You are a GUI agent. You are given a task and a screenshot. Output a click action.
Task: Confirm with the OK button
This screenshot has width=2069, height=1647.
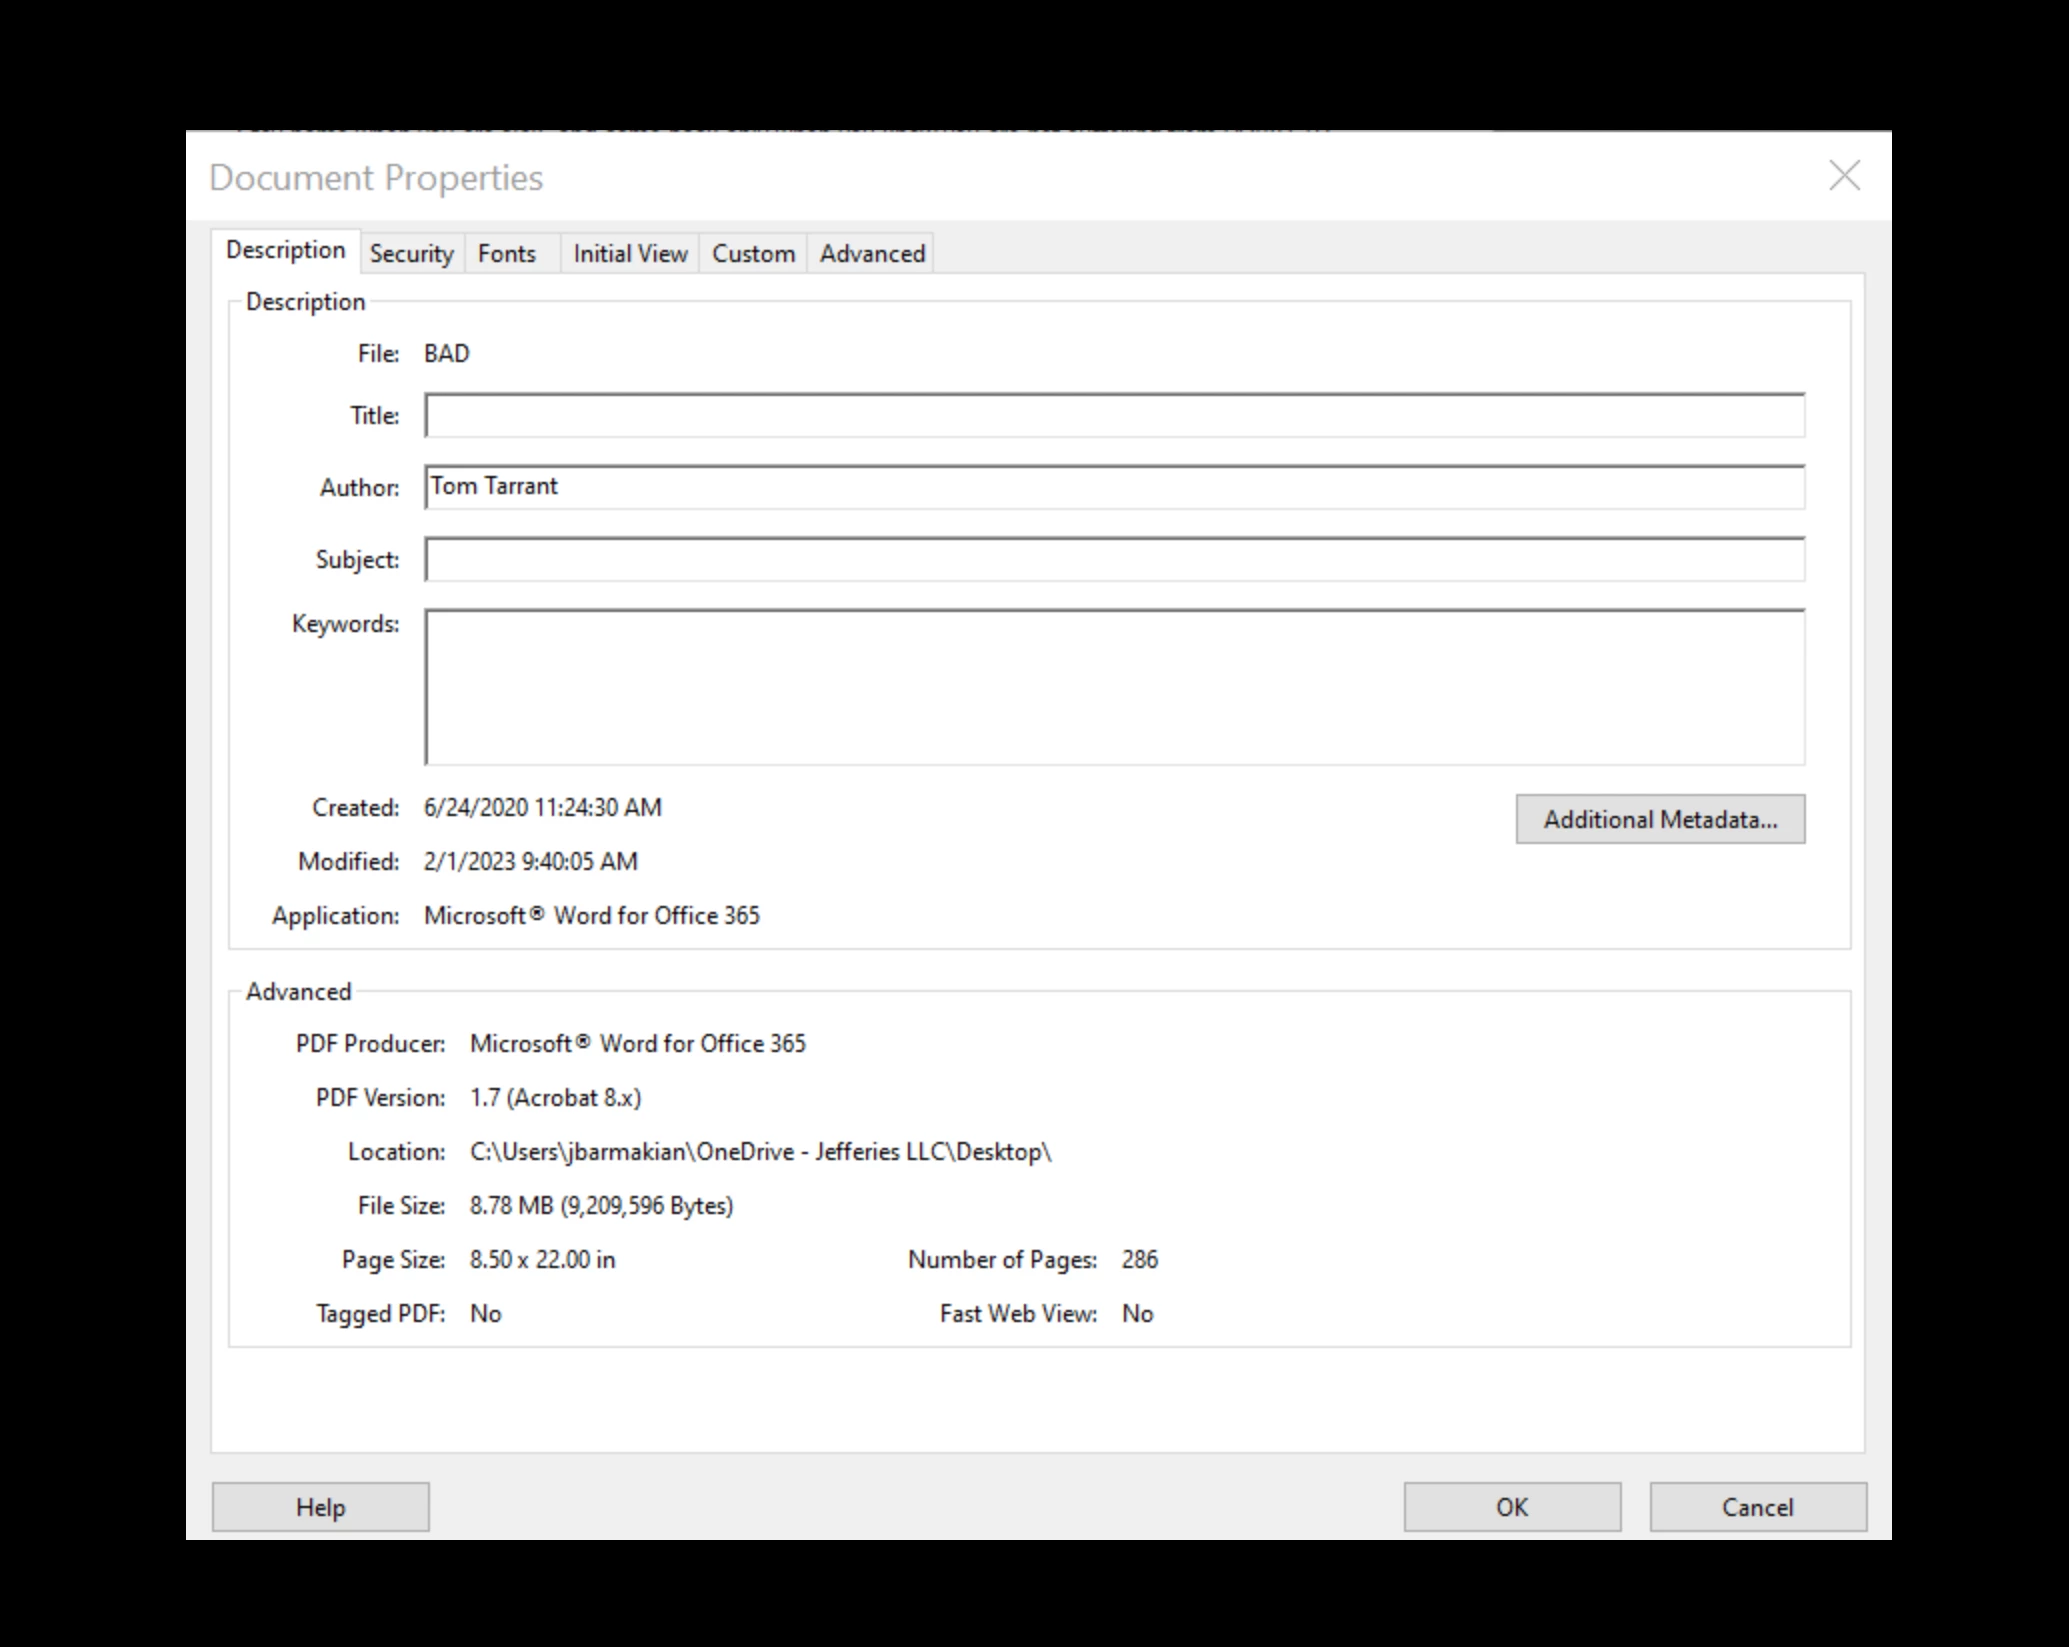(x=1512, y=1507)
